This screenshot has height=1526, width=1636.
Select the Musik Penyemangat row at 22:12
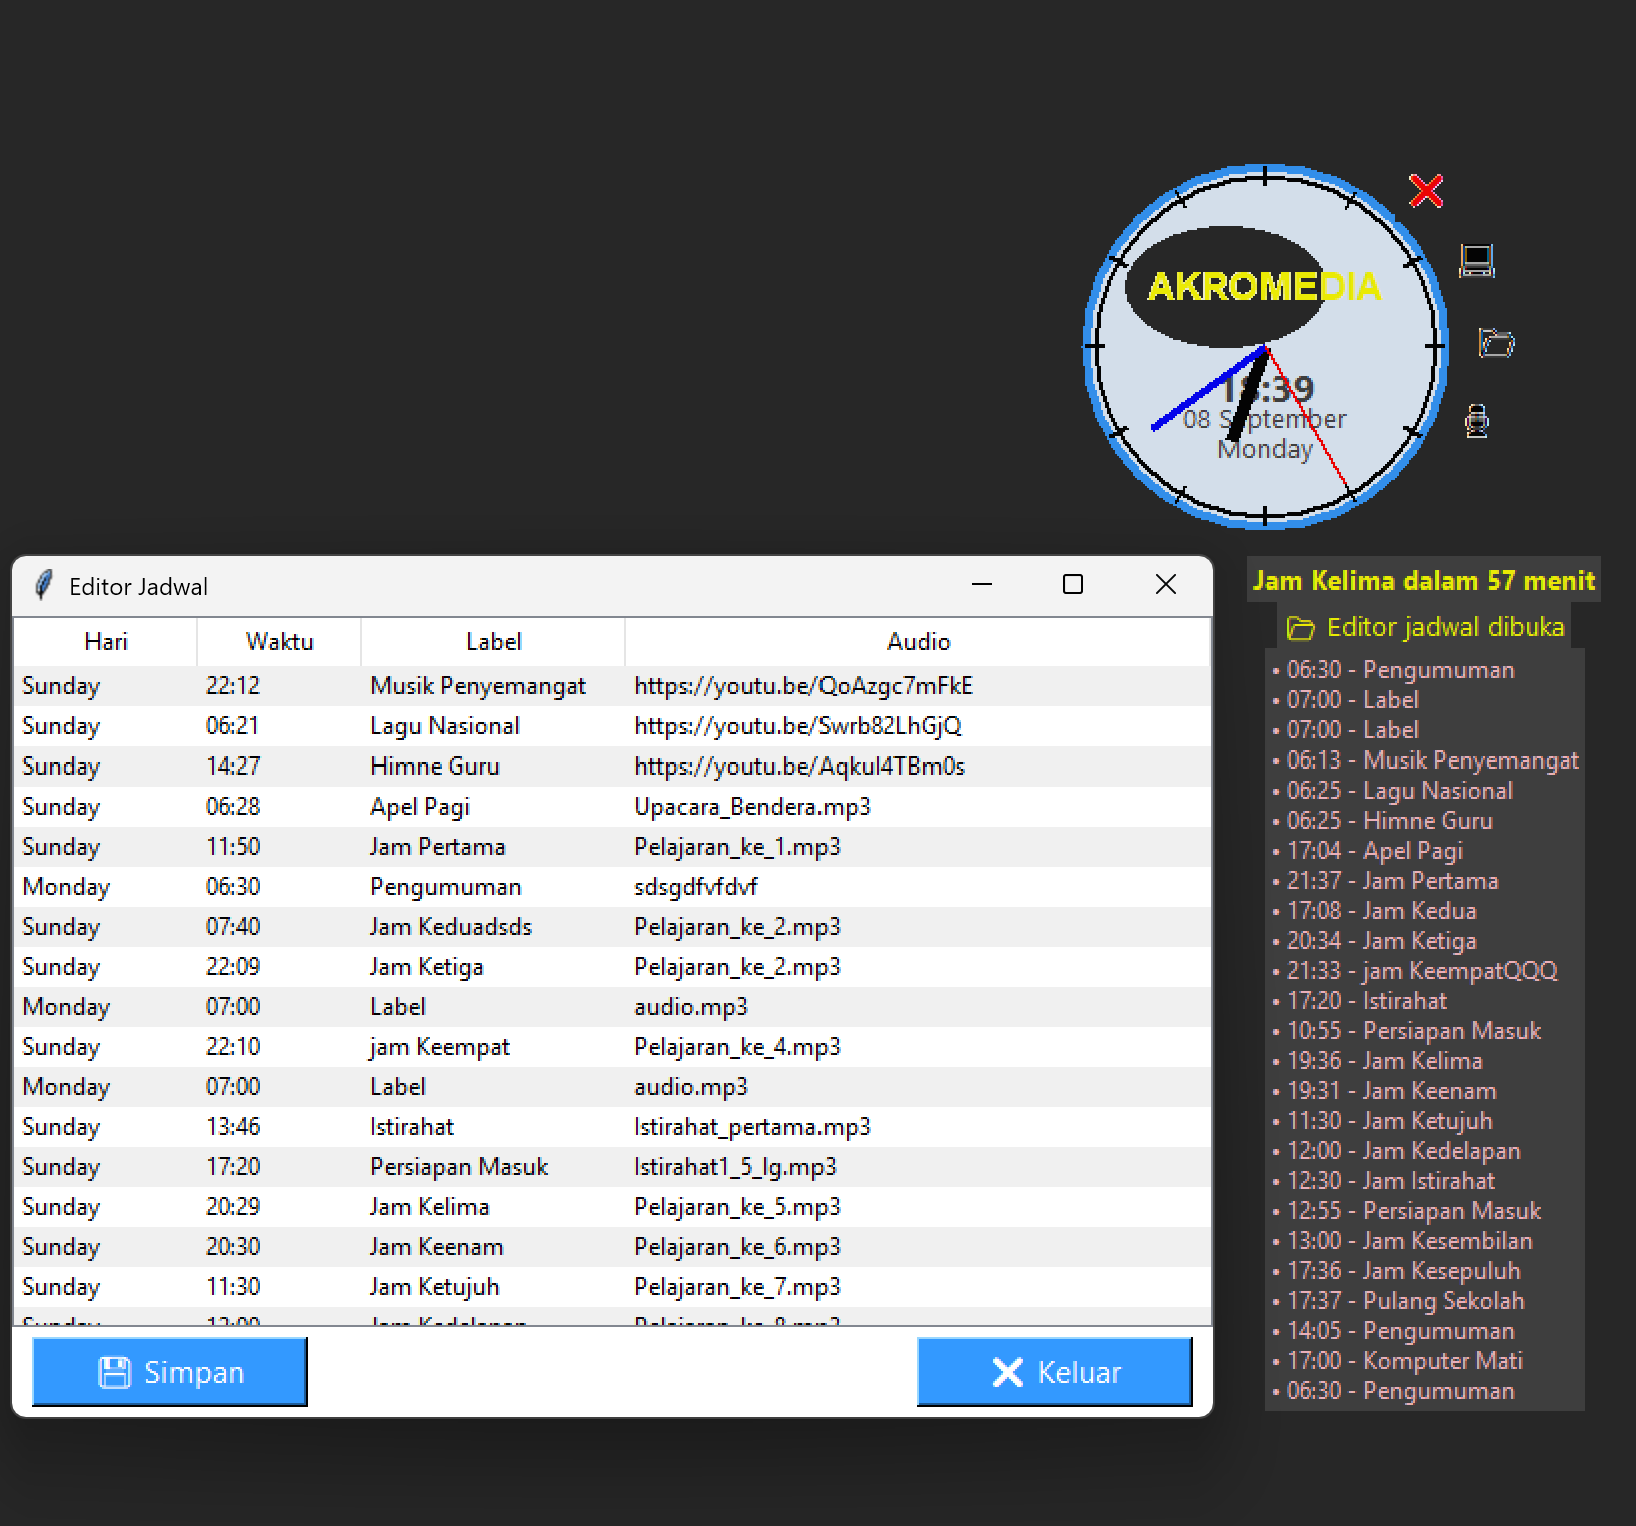pyautogui.click(x=477, y=686)
